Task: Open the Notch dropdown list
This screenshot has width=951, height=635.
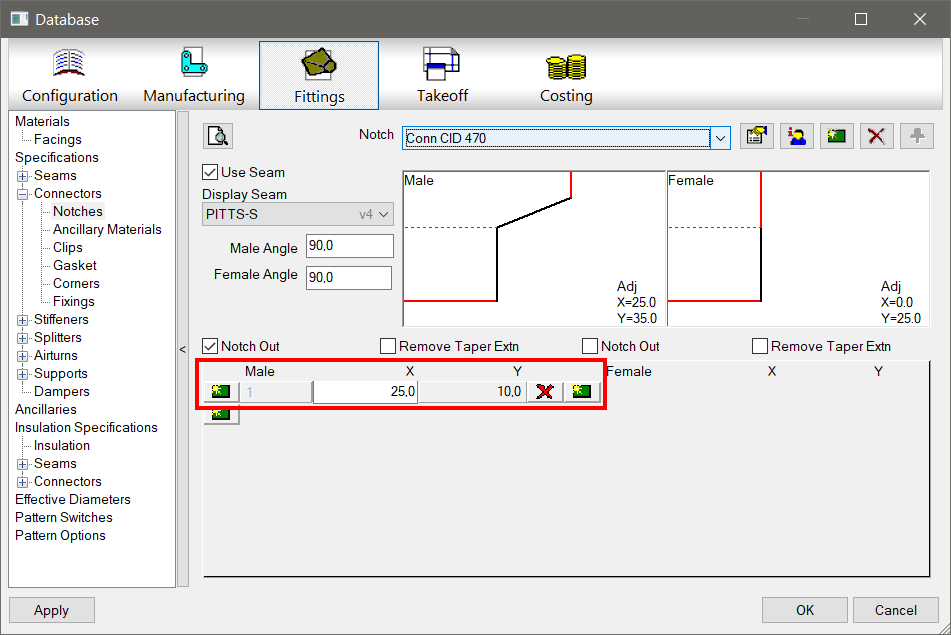Action: pos(721,138)
